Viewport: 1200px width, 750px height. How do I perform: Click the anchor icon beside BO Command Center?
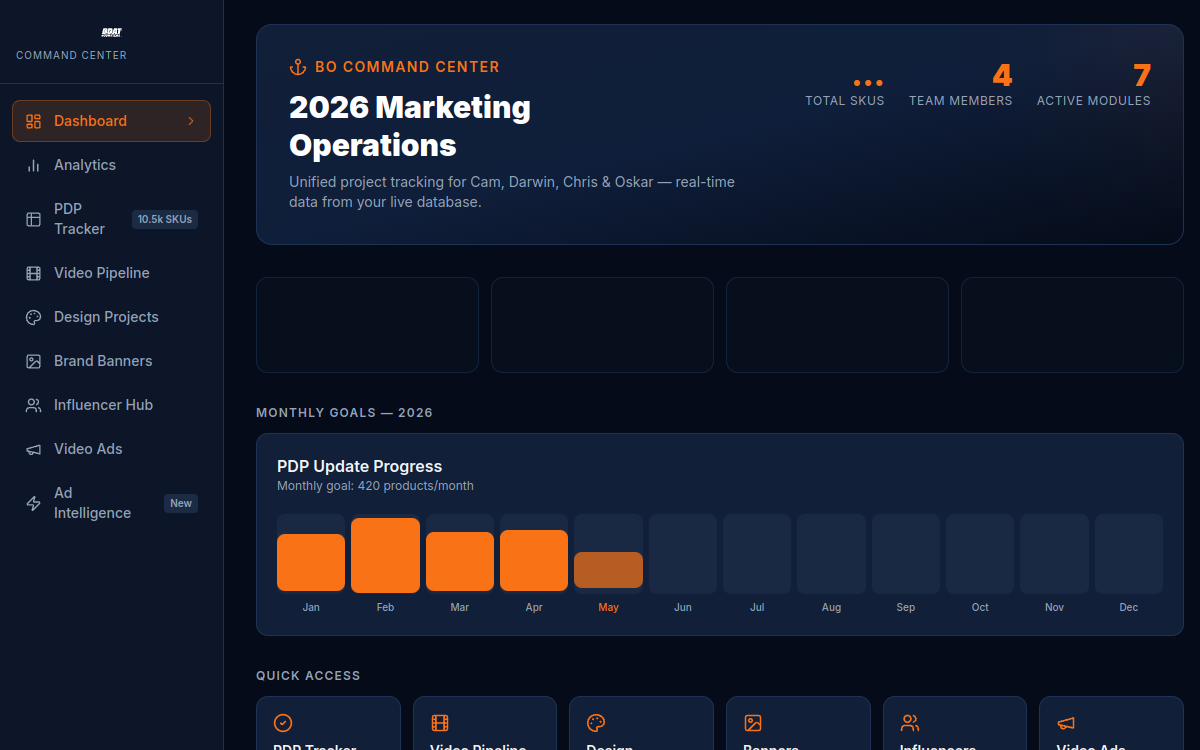point(297,67)
